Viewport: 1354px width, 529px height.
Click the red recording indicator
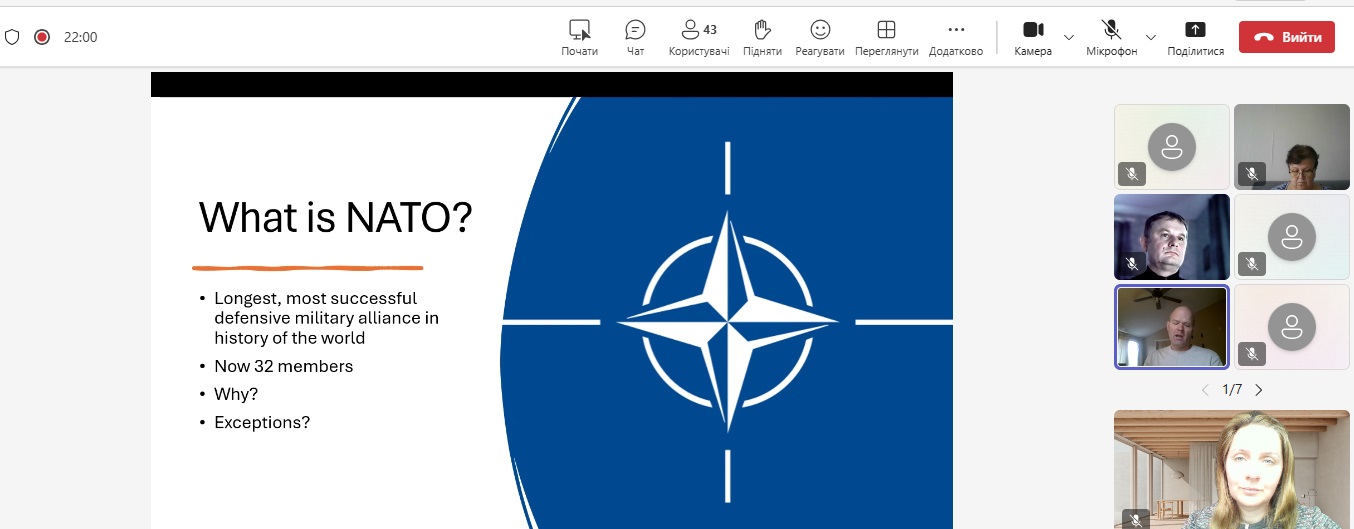(x=42, y=37)
